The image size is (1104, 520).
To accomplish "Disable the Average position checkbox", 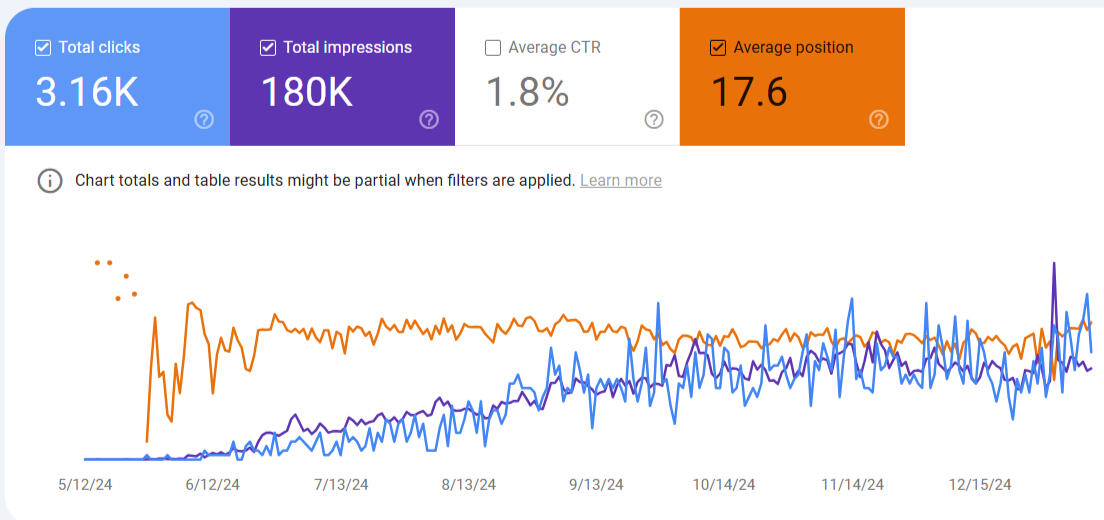I will (x=718, y=47).
